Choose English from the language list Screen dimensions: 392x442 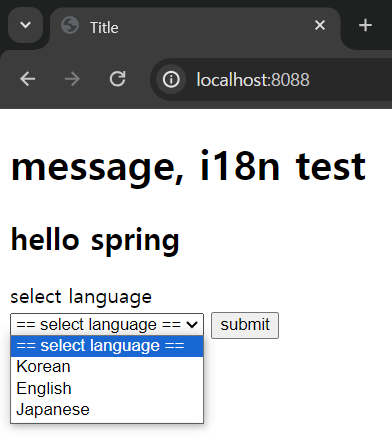[x=107, y=388]
